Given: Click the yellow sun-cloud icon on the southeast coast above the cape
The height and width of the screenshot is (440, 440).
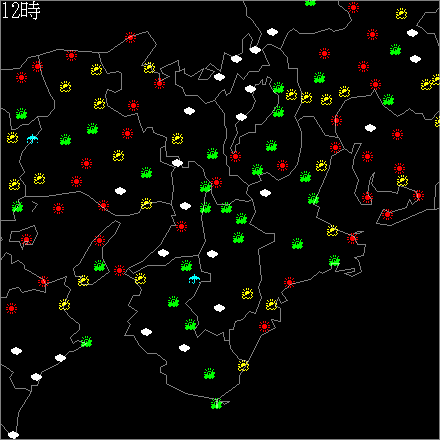Looking at the screenshot, I should pyautogui.click(x=243, y=366).
